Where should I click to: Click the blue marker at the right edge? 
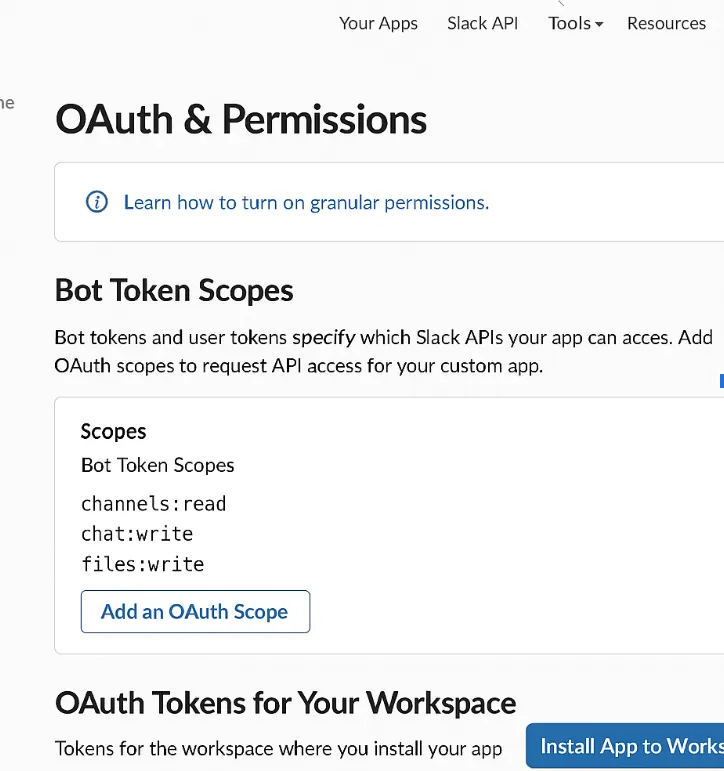click(x=722, y=381)
